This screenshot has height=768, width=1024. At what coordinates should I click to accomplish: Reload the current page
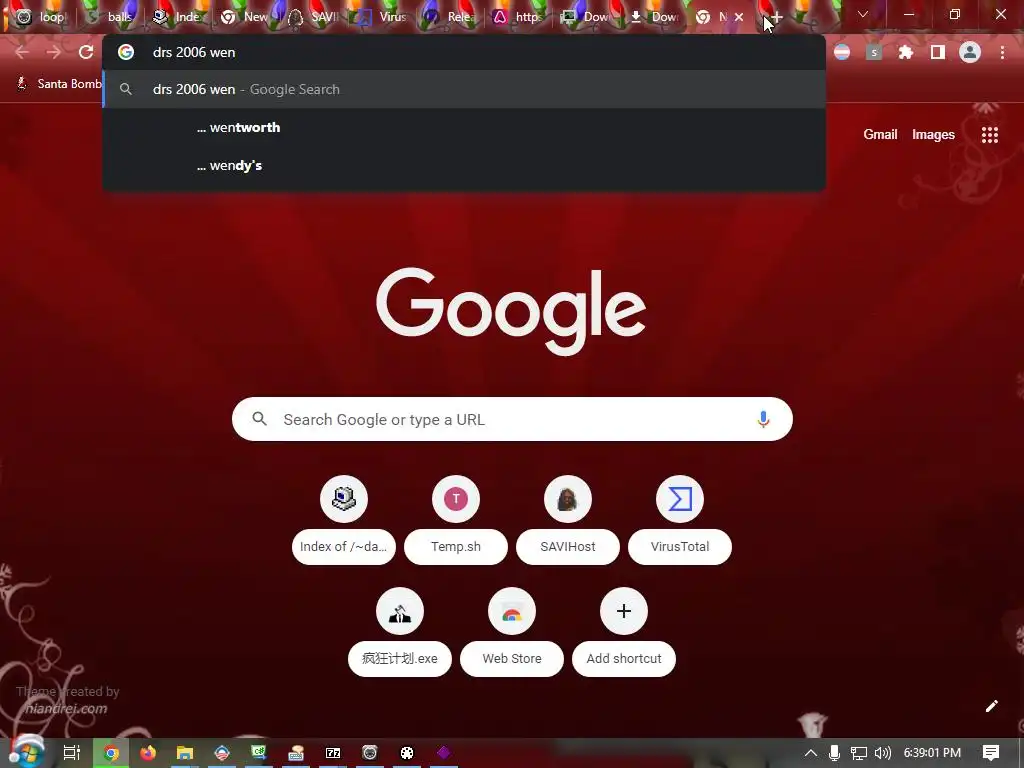86,52
